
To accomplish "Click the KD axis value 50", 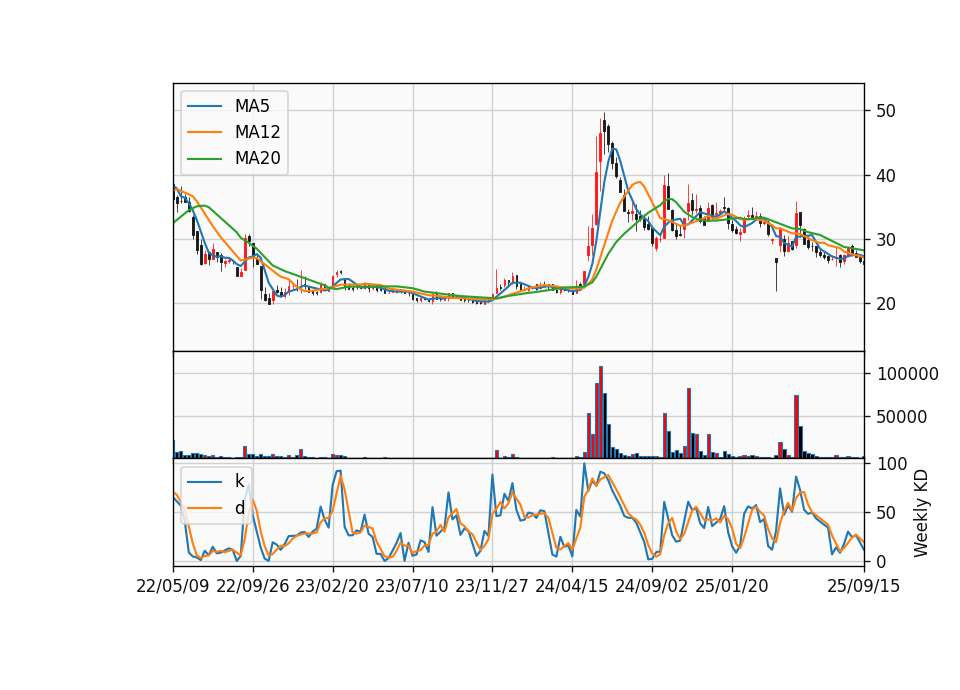I will 886,513.
